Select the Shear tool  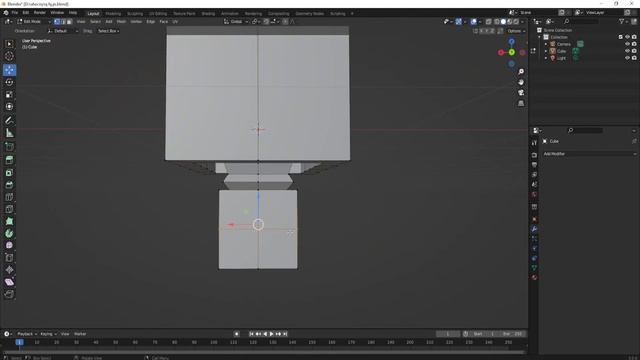9,282
